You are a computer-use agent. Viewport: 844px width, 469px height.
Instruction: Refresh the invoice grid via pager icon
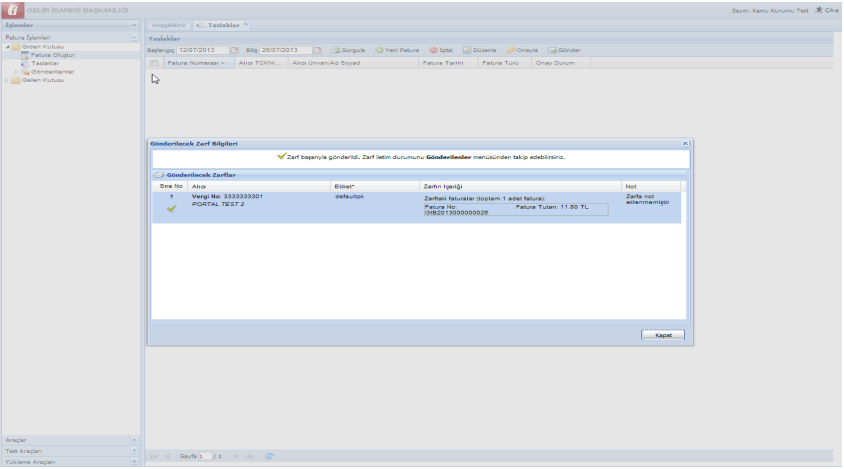coord(269,456)
